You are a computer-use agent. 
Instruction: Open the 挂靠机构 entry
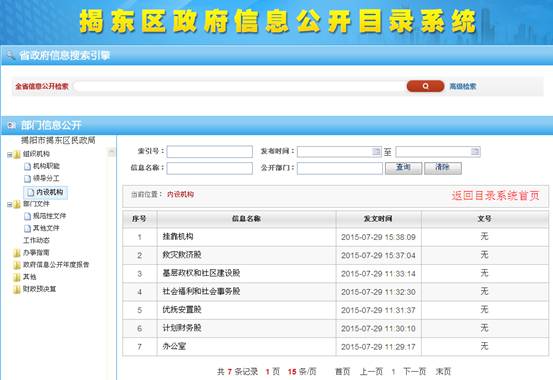pos(178,236)
